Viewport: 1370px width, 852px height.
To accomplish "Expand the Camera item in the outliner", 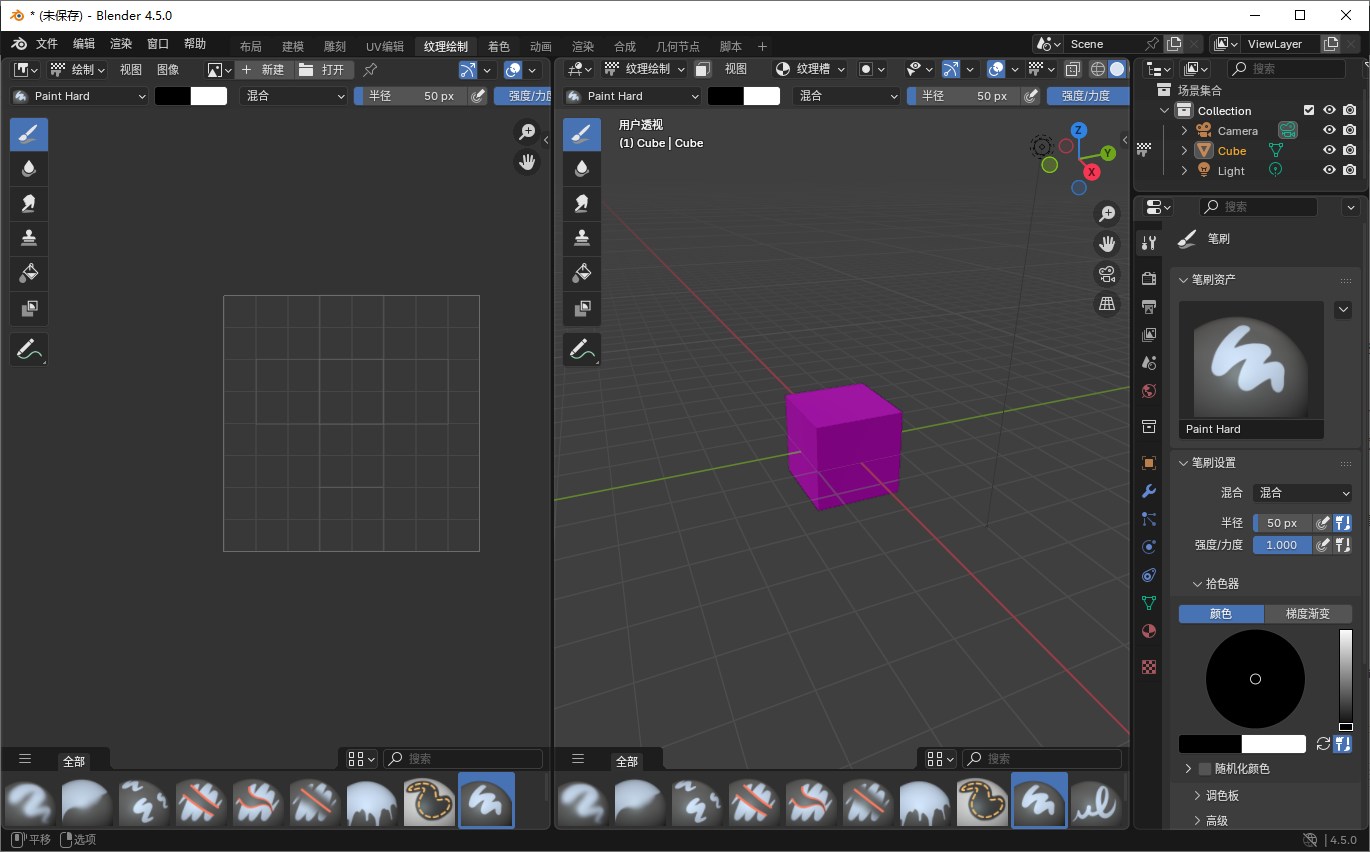I will [1185, 131].
